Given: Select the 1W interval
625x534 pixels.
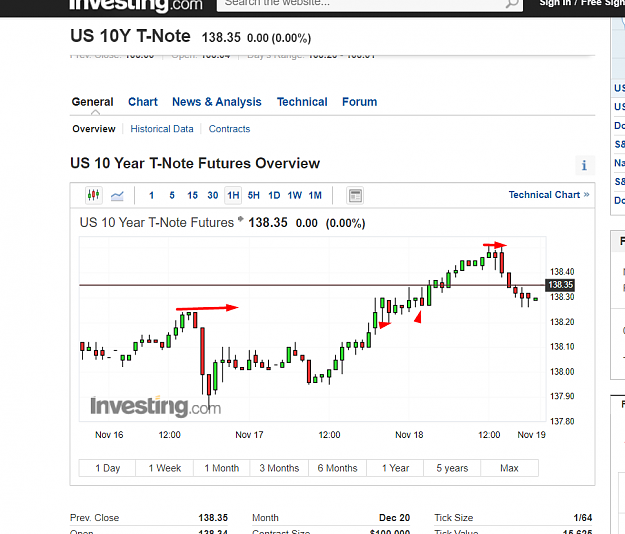Looking at the screenshot, I should (x=295, y=195).
